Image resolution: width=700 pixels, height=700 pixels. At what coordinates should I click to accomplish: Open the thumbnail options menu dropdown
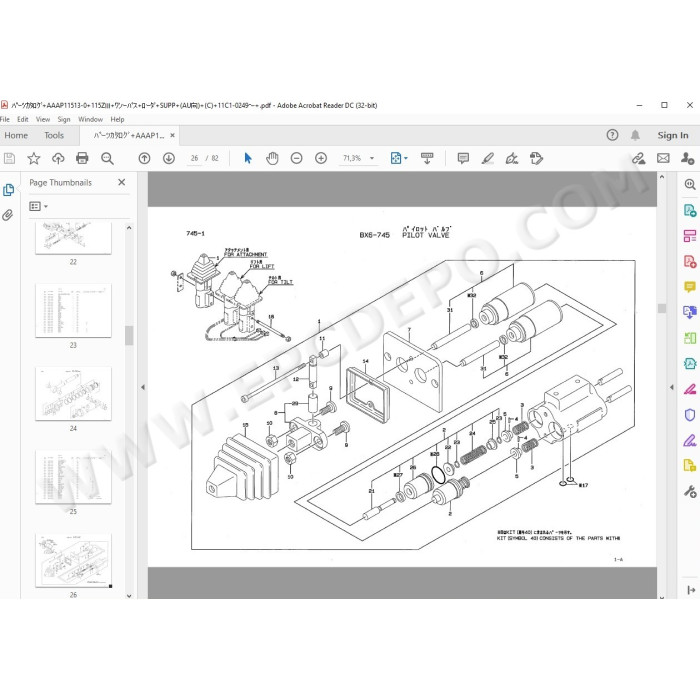[38, 206]
